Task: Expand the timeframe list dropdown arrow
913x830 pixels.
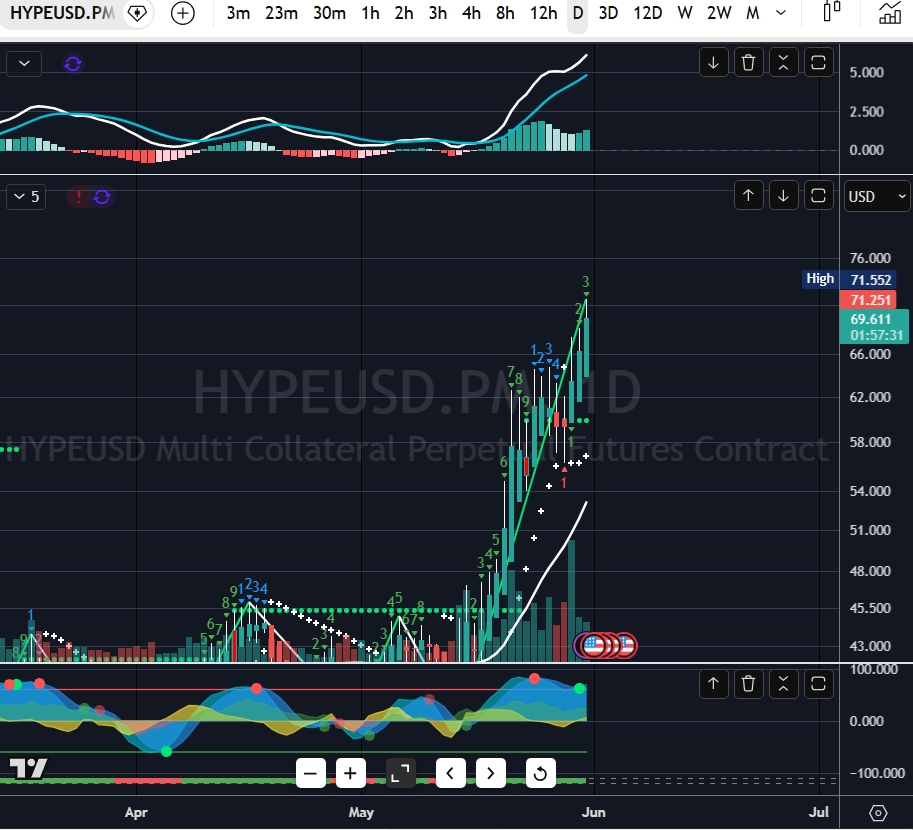Action: (x=781, y=13)
